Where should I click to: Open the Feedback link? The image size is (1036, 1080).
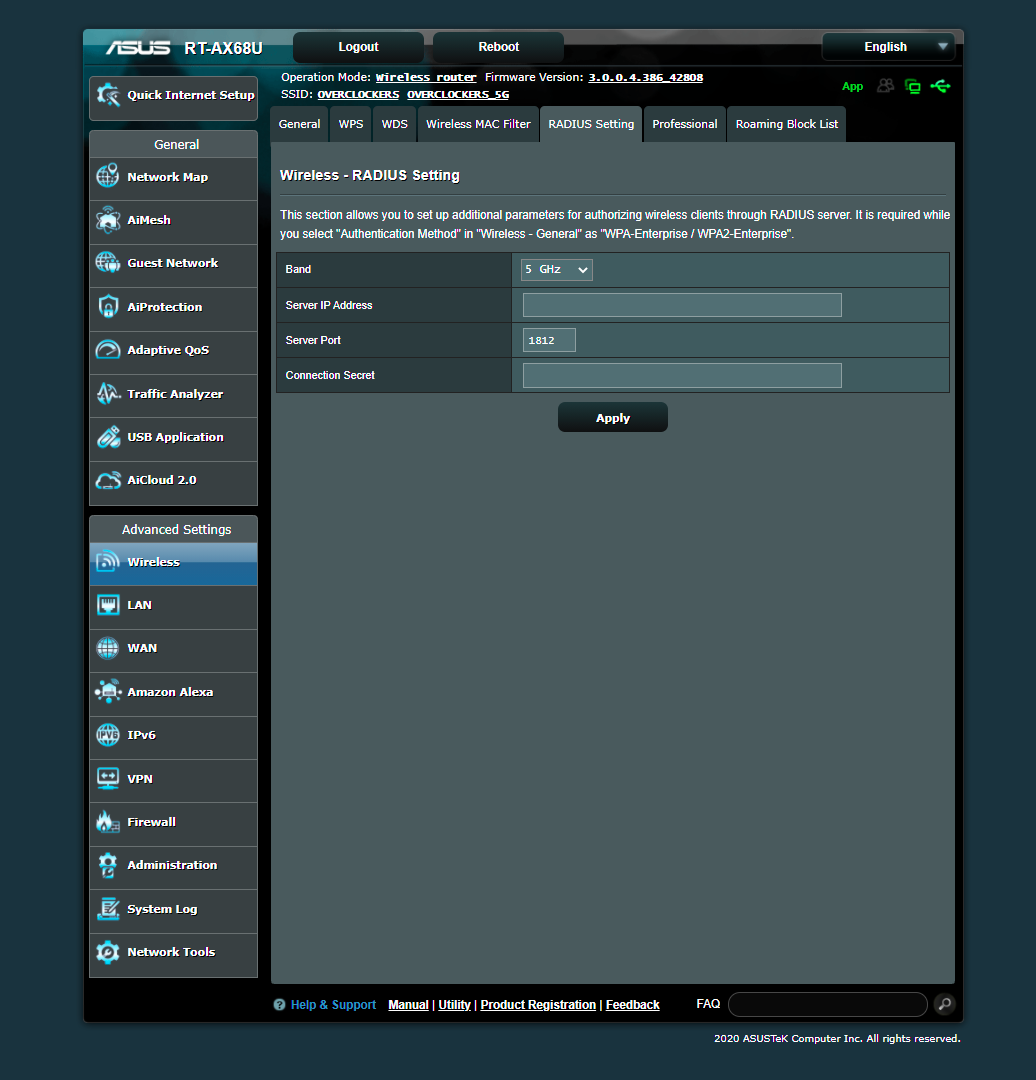(632, 1005)
